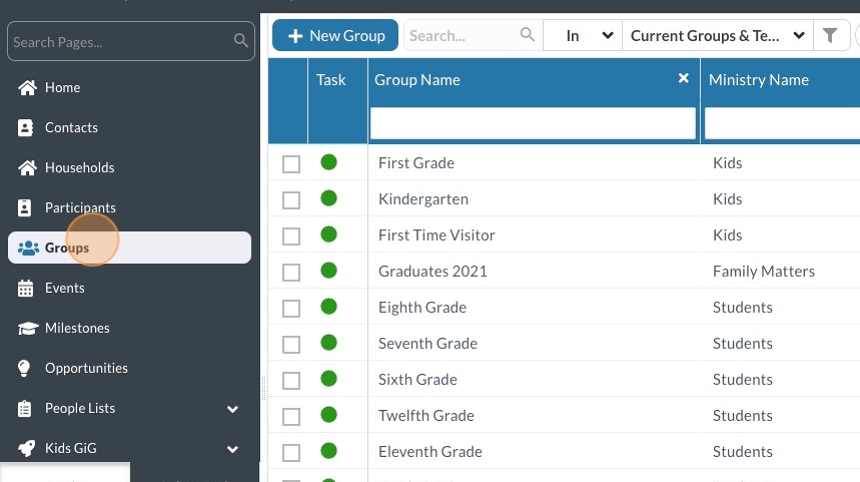Go to Participants in the sidebar
The height and width of the screenshot is (482, 860).
[80, 208]
